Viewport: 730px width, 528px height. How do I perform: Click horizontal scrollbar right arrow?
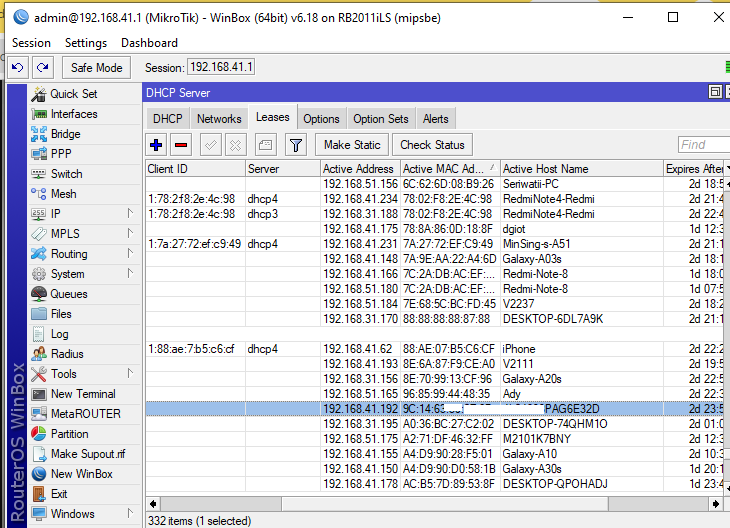click(716, 503)
